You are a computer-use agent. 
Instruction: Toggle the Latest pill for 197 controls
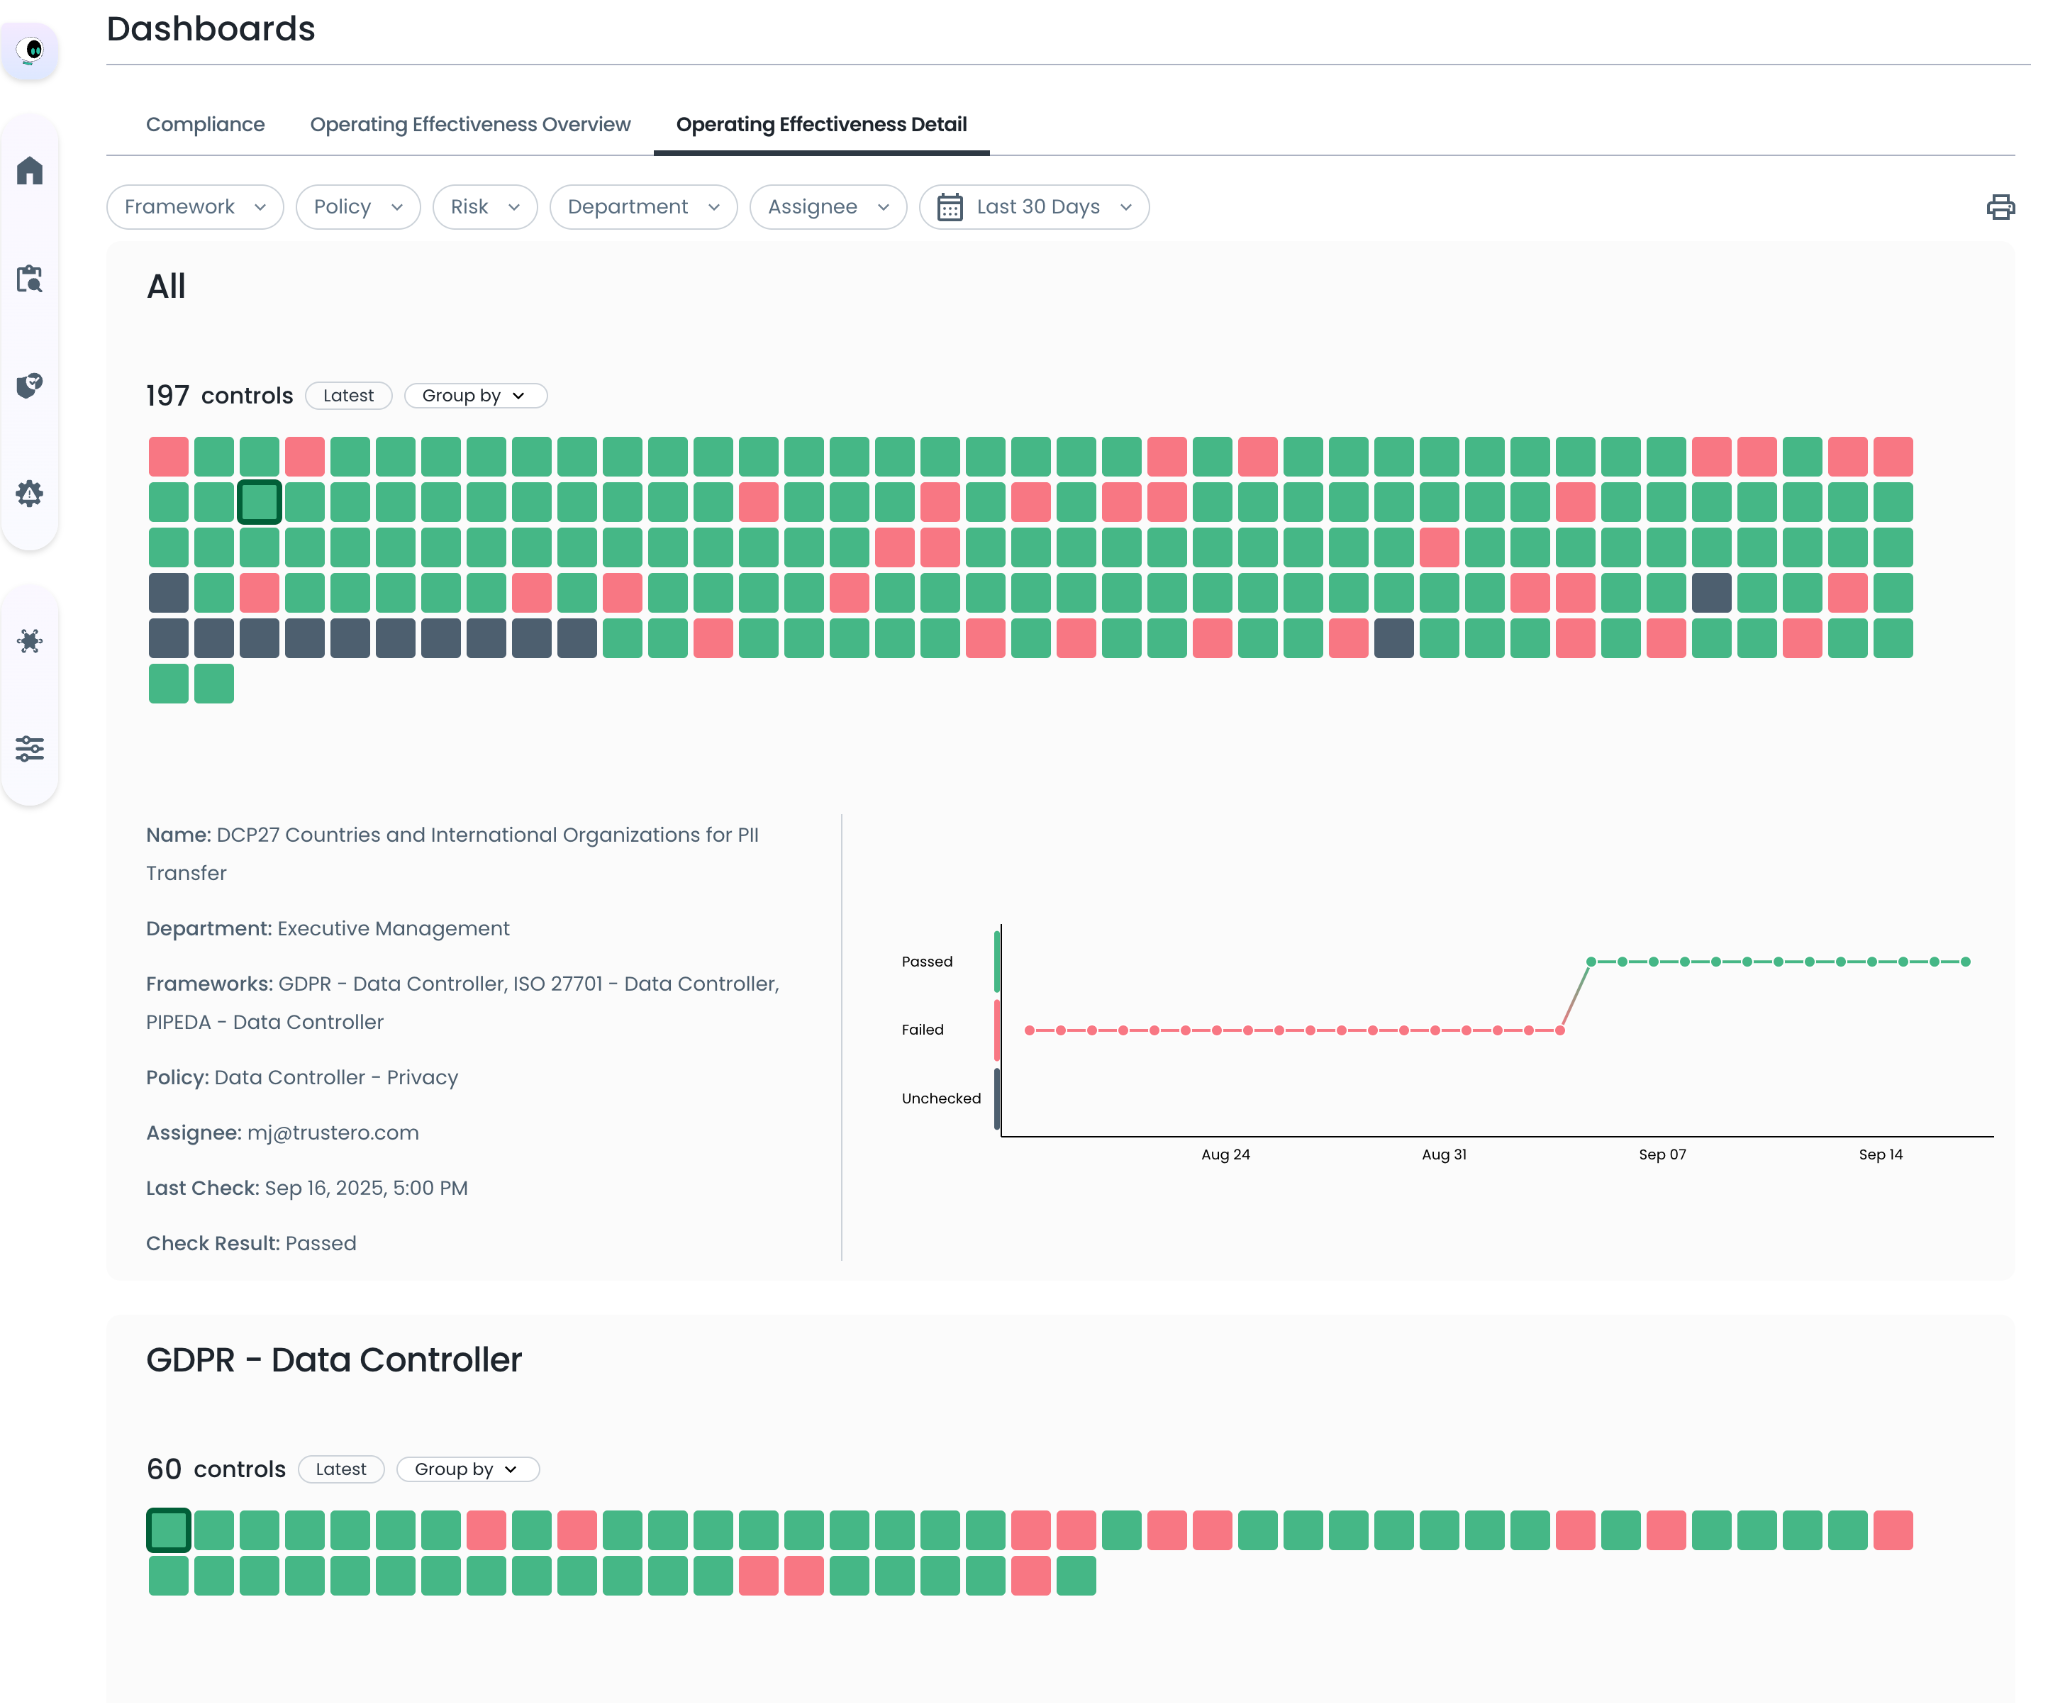coord(348,396)
